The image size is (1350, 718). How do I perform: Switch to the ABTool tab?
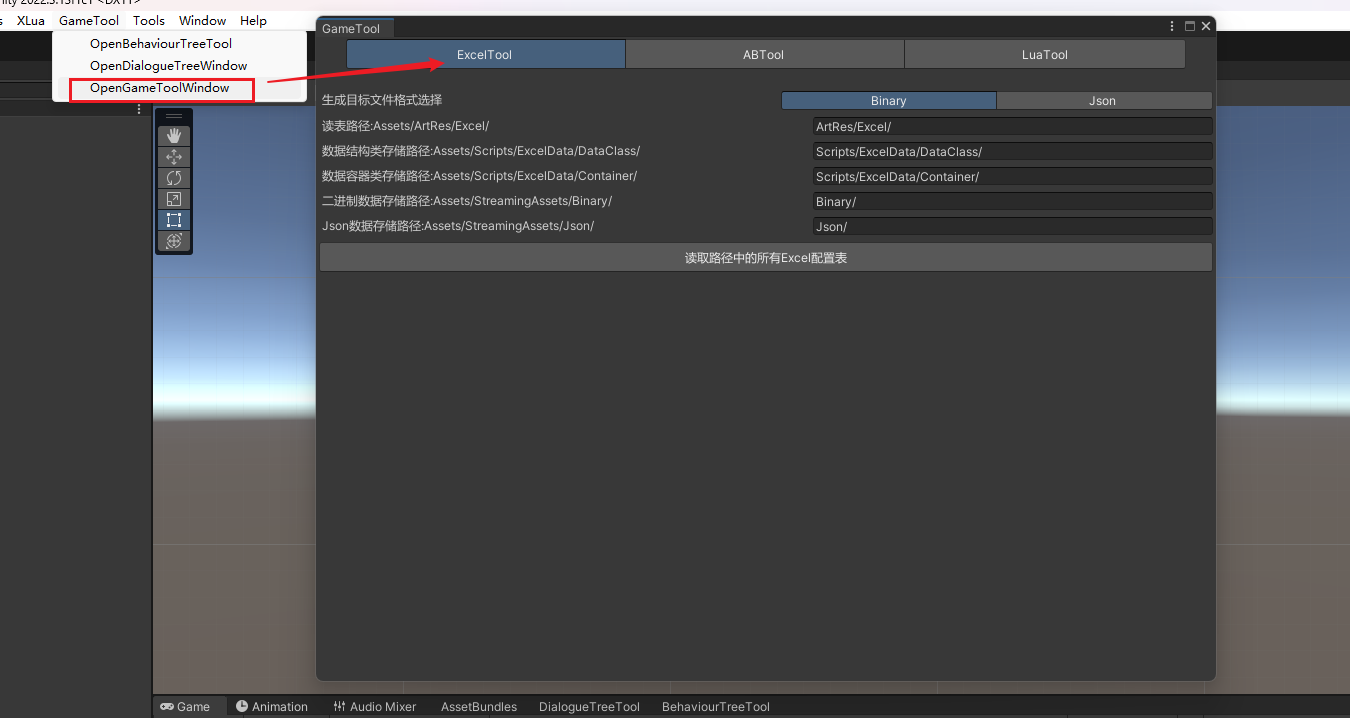[764, 54]
